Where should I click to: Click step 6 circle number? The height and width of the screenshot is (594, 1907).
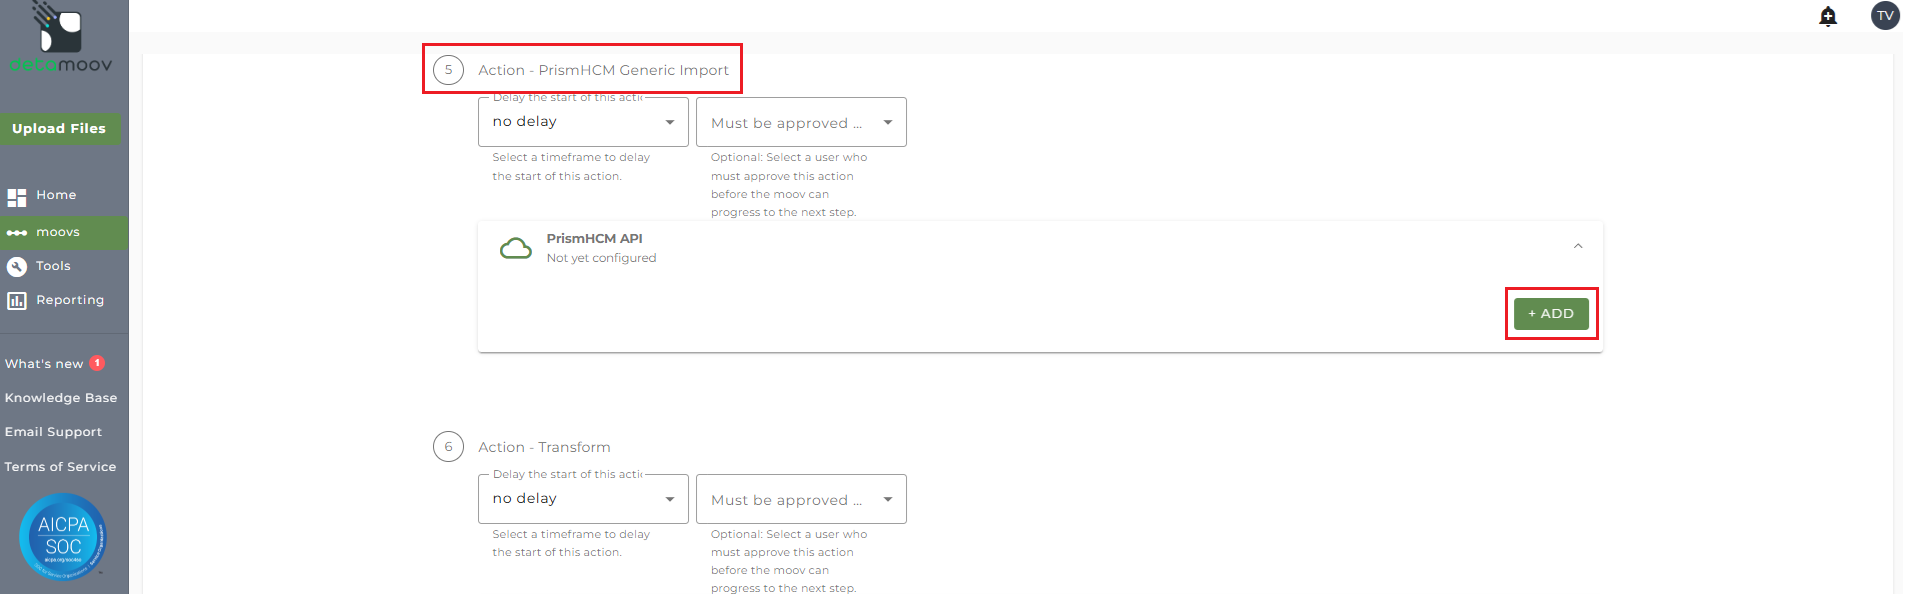click(448, 447)
